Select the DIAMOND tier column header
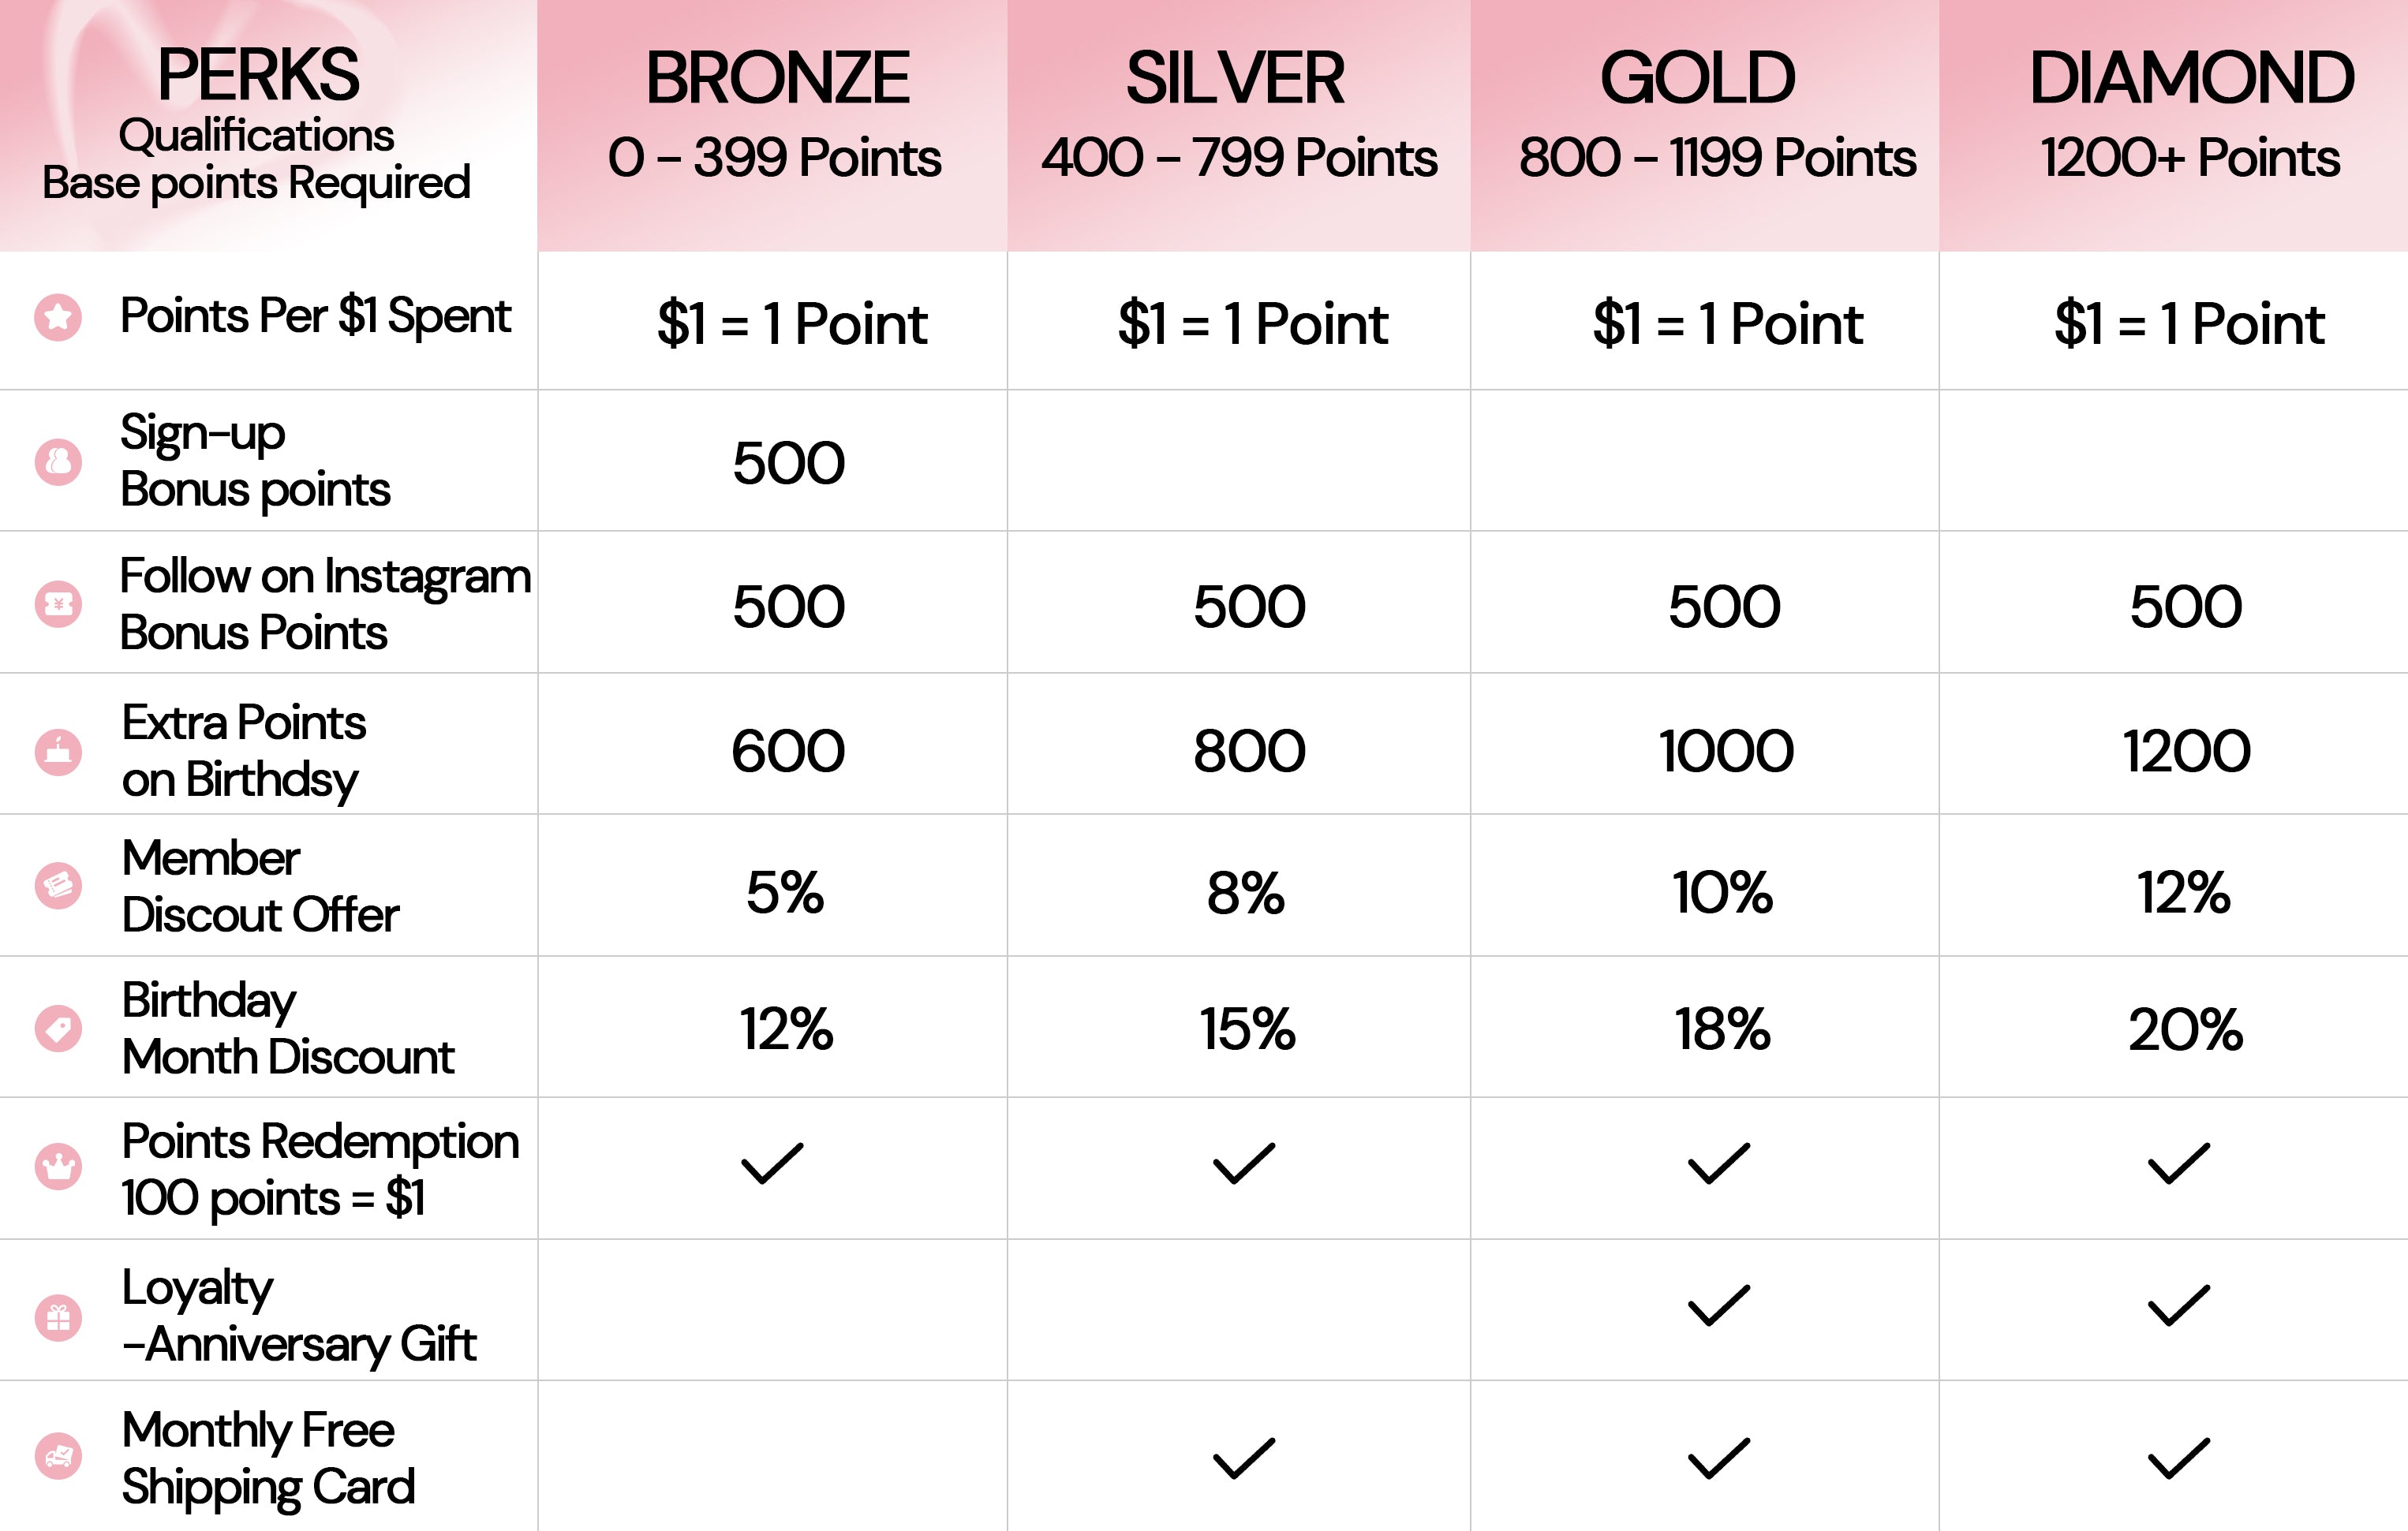This screenshot has height=1531, width=2408. (x=2191, y=78)
